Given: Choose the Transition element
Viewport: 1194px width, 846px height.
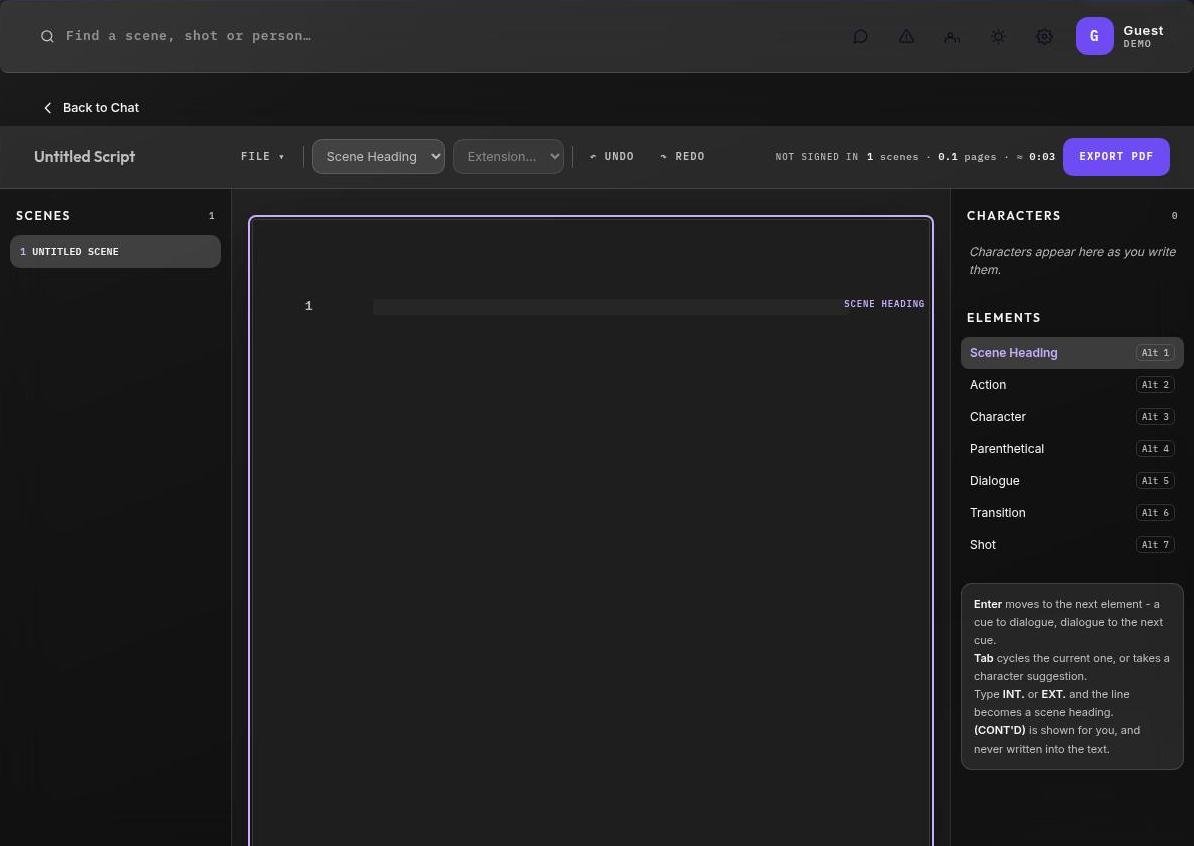Looking at the screenshot, I should click(1072, 513).
